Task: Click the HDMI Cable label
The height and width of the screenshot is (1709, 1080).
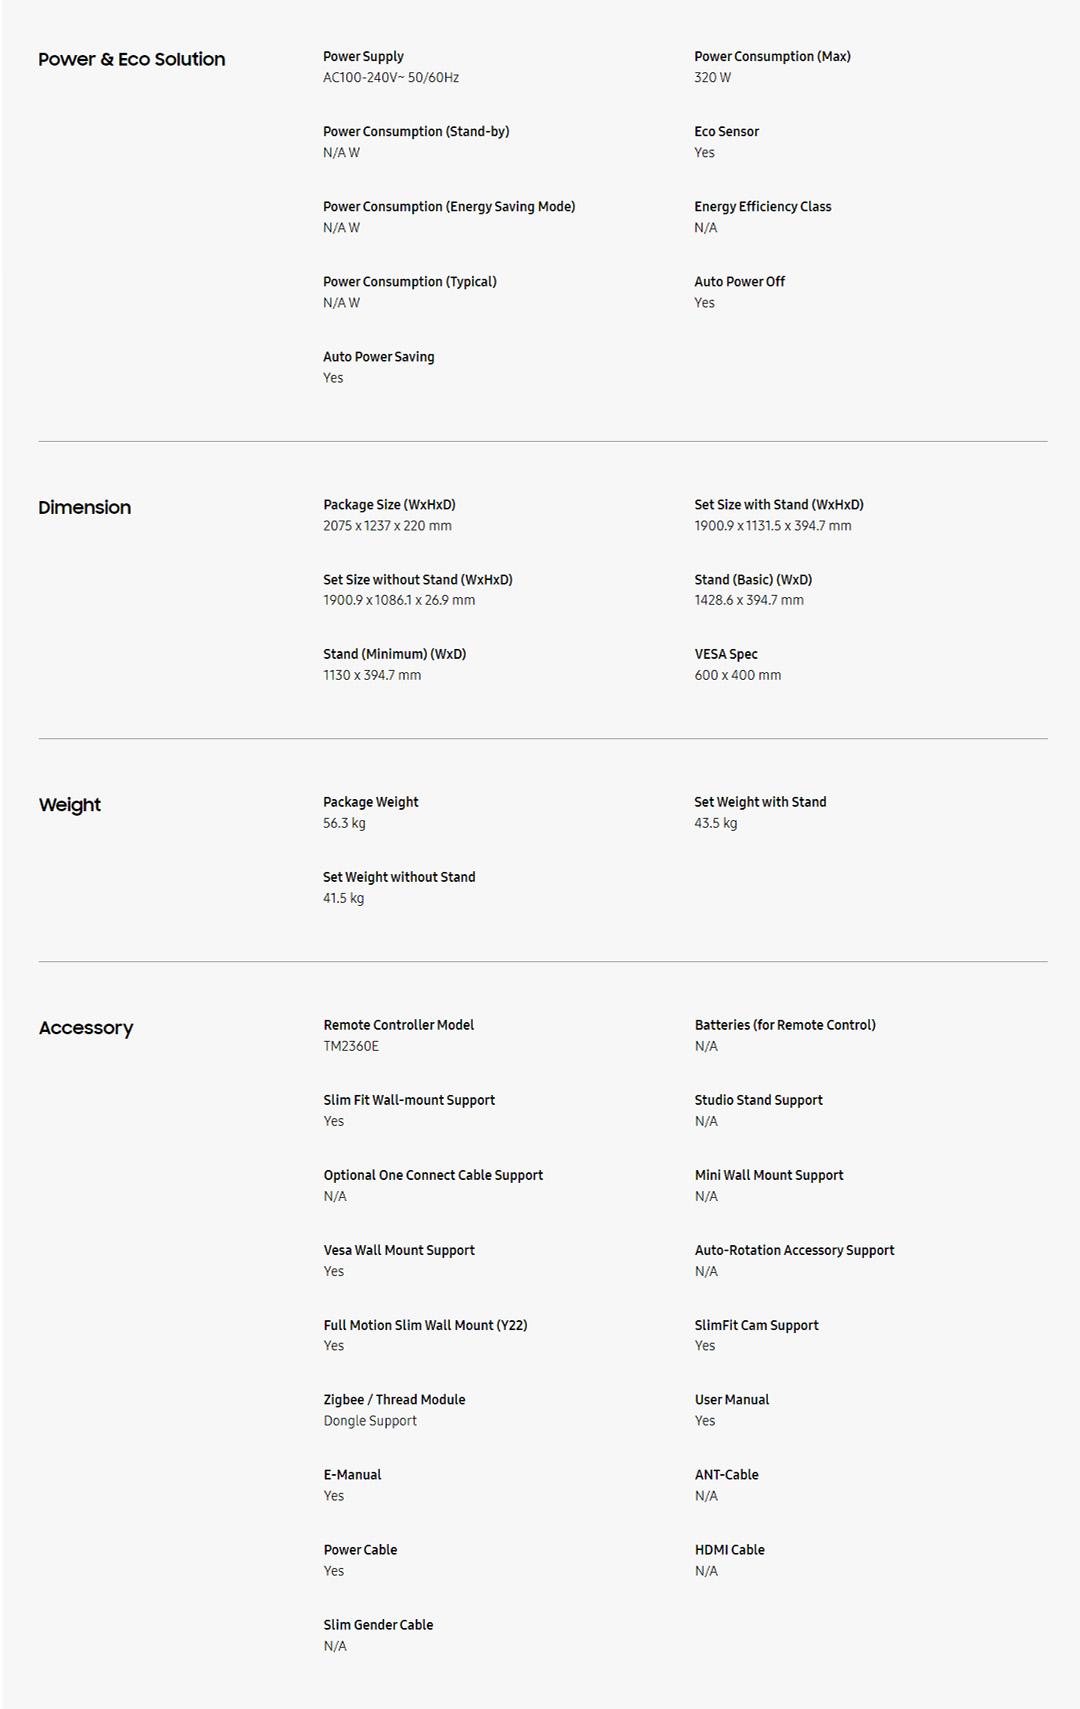Action: [729, 1550]
